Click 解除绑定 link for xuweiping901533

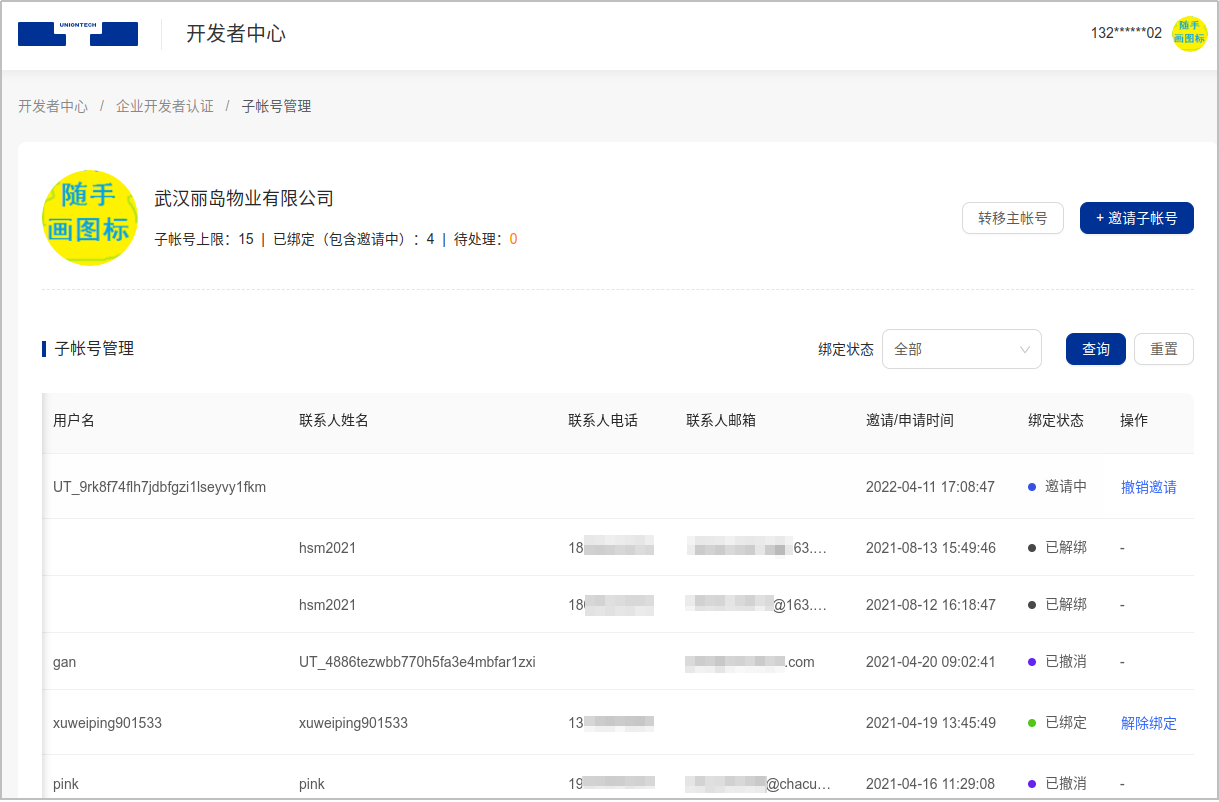coord(1148,723)
